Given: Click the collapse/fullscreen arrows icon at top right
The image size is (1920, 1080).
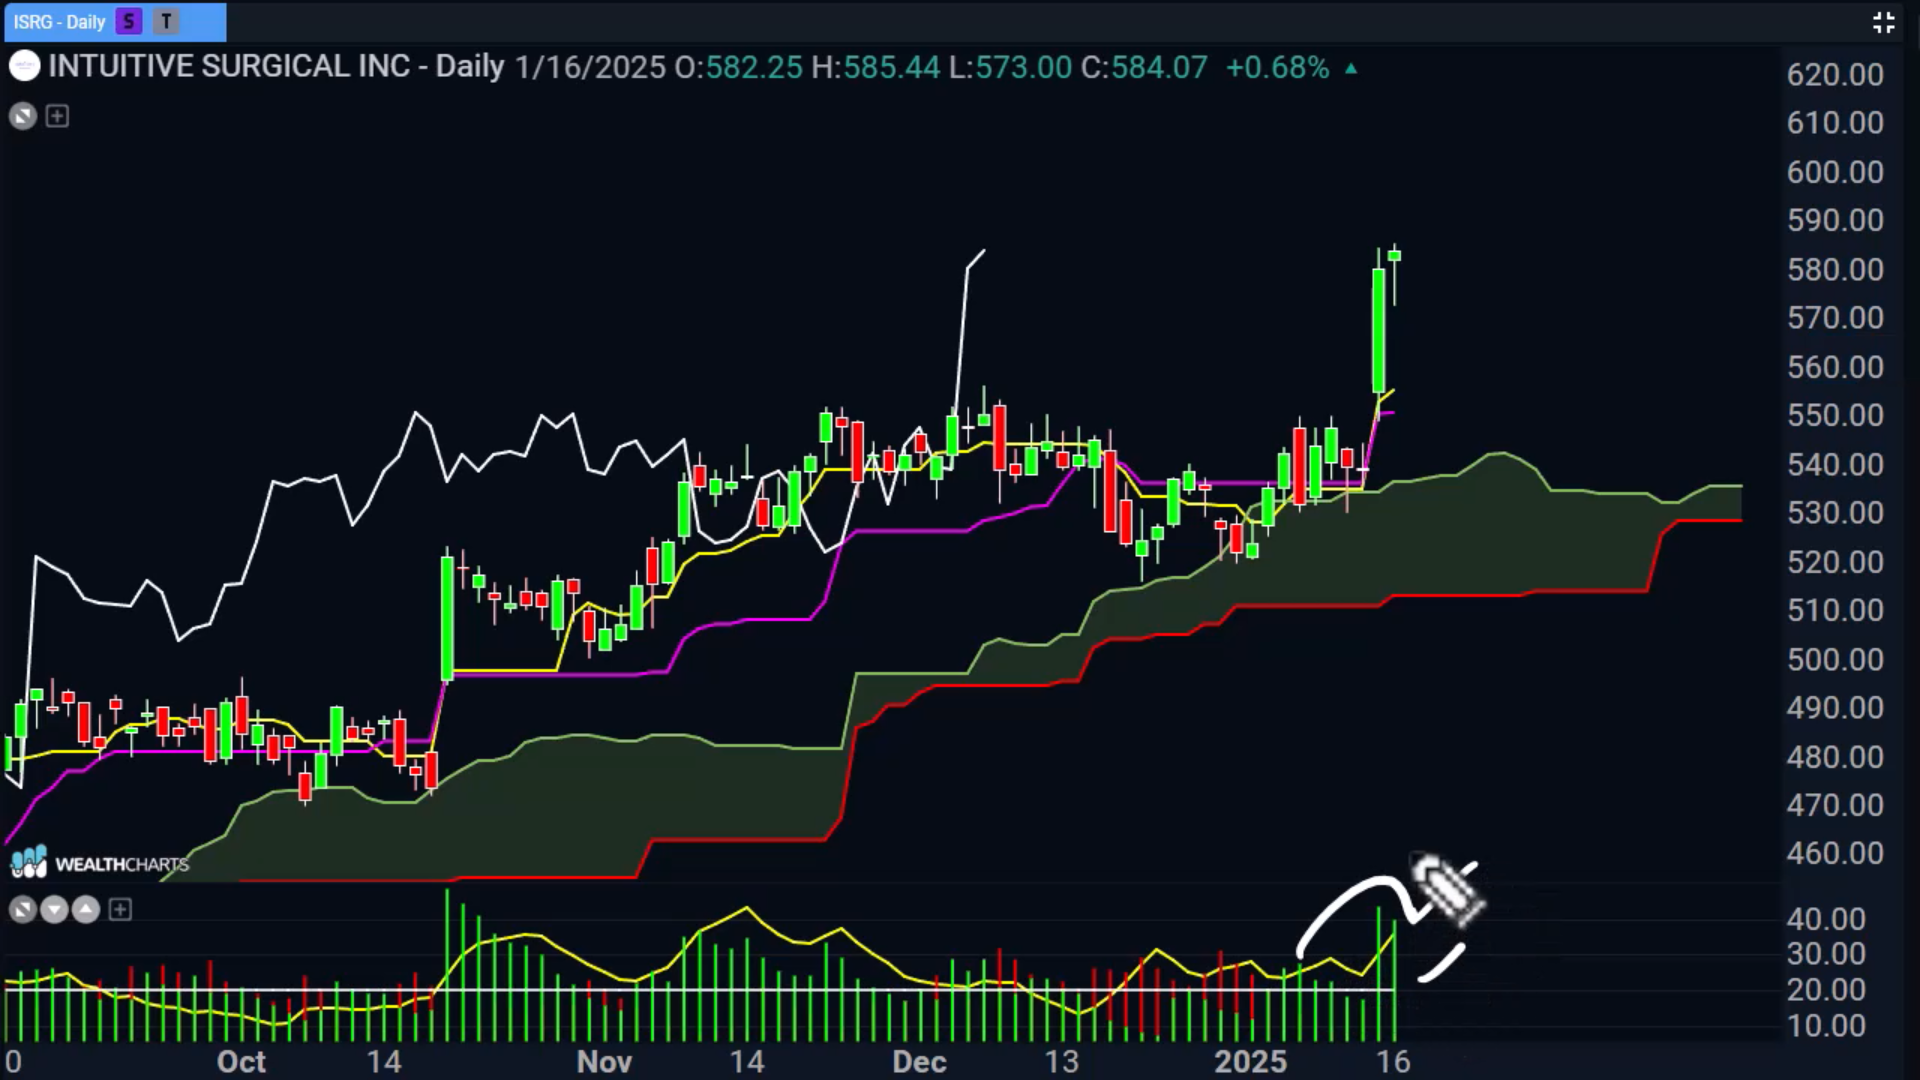Looking at the screenshot, I should point(1883,22).
